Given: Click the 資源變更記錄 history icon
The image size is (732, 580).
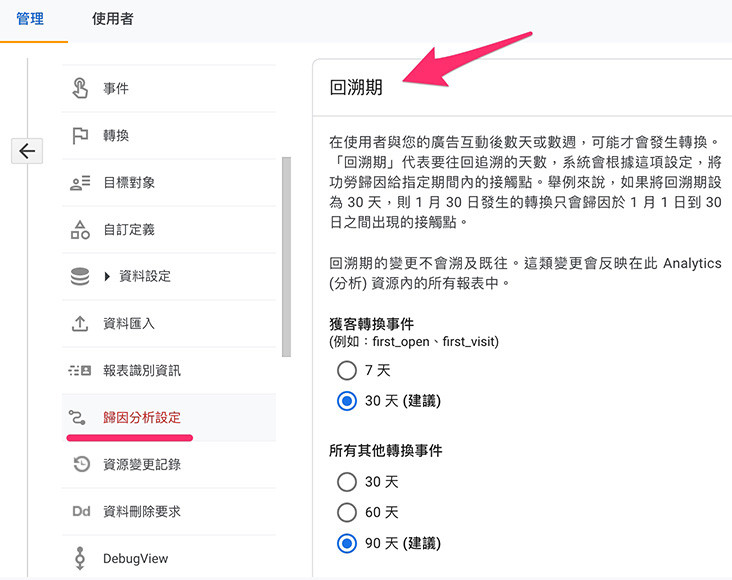Looking at the screenshot, I should (x=80, y=464).
